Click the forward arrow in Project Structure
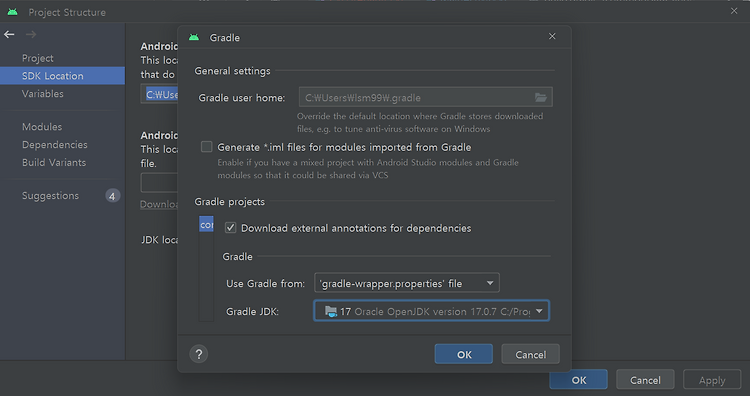This screenshot has width=750, height=396. point(31,34)
